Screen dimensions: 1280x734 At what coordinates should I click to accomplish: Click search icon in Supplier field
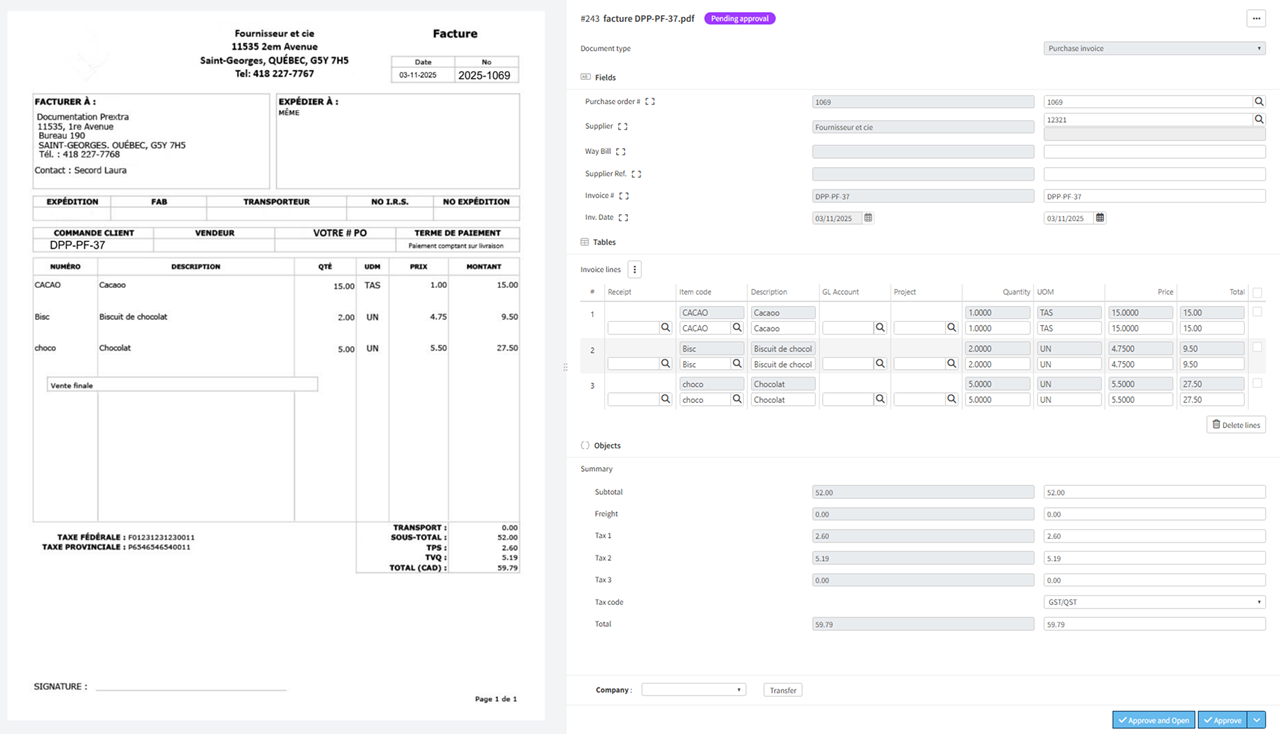[x=1258, y=120]
